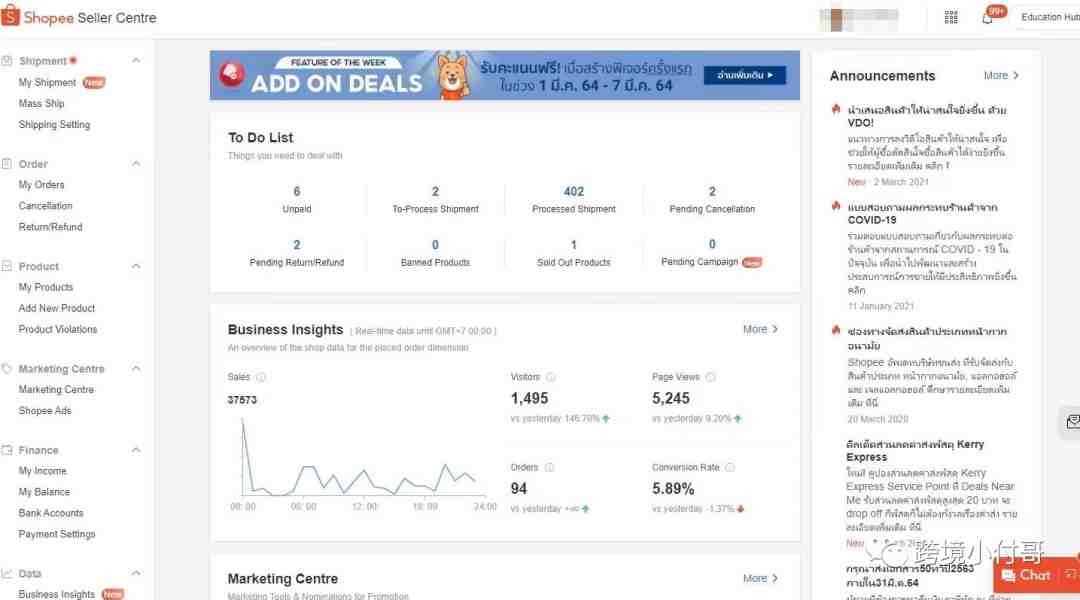Open the notifications bell icon
The image size is (1080, 600).
[988, 18]
